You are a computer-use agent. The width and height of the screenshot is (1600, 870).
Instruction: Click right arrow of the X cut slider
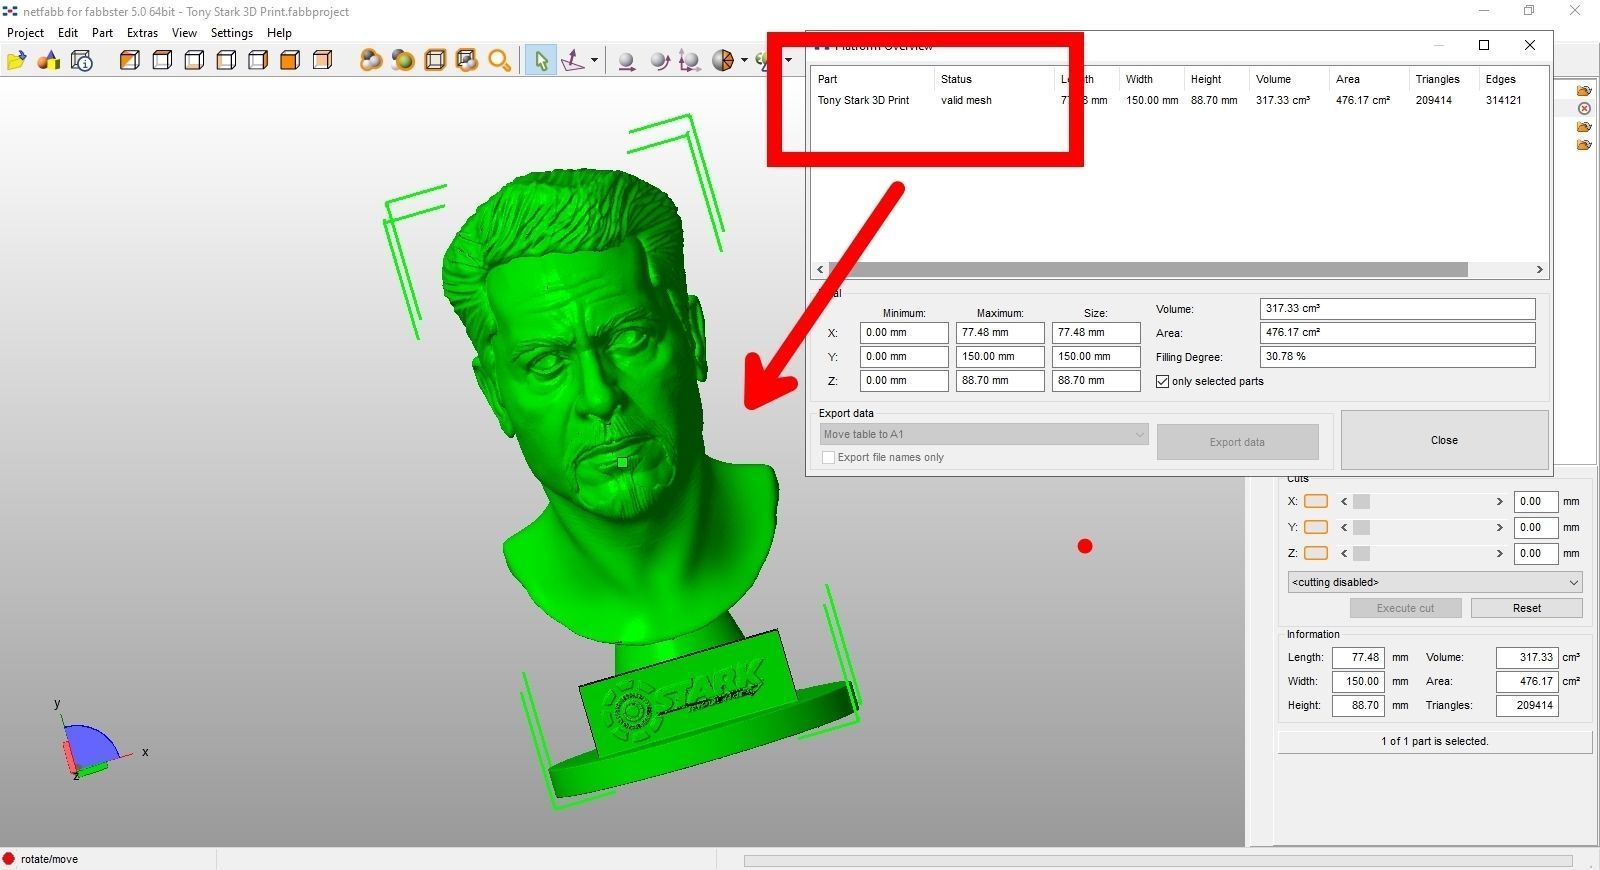pos(1499,501)
